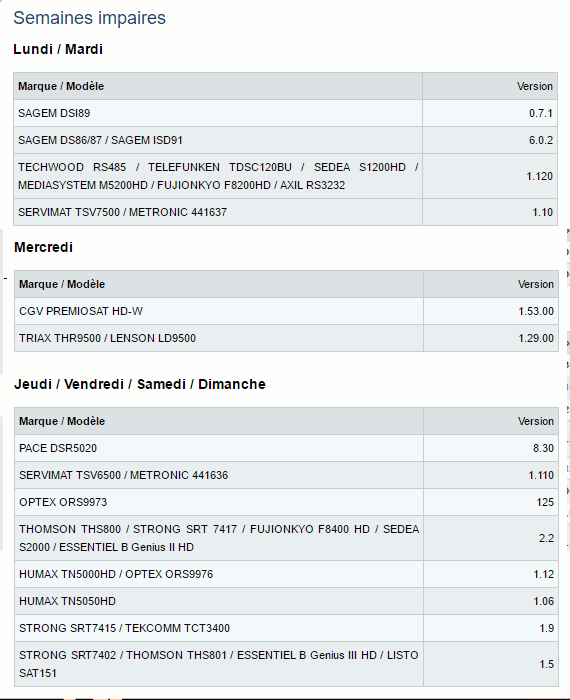This screenshot has width=570, height=700.
Task: Click the Semaines impaires heading
Action: coord(89,18)
